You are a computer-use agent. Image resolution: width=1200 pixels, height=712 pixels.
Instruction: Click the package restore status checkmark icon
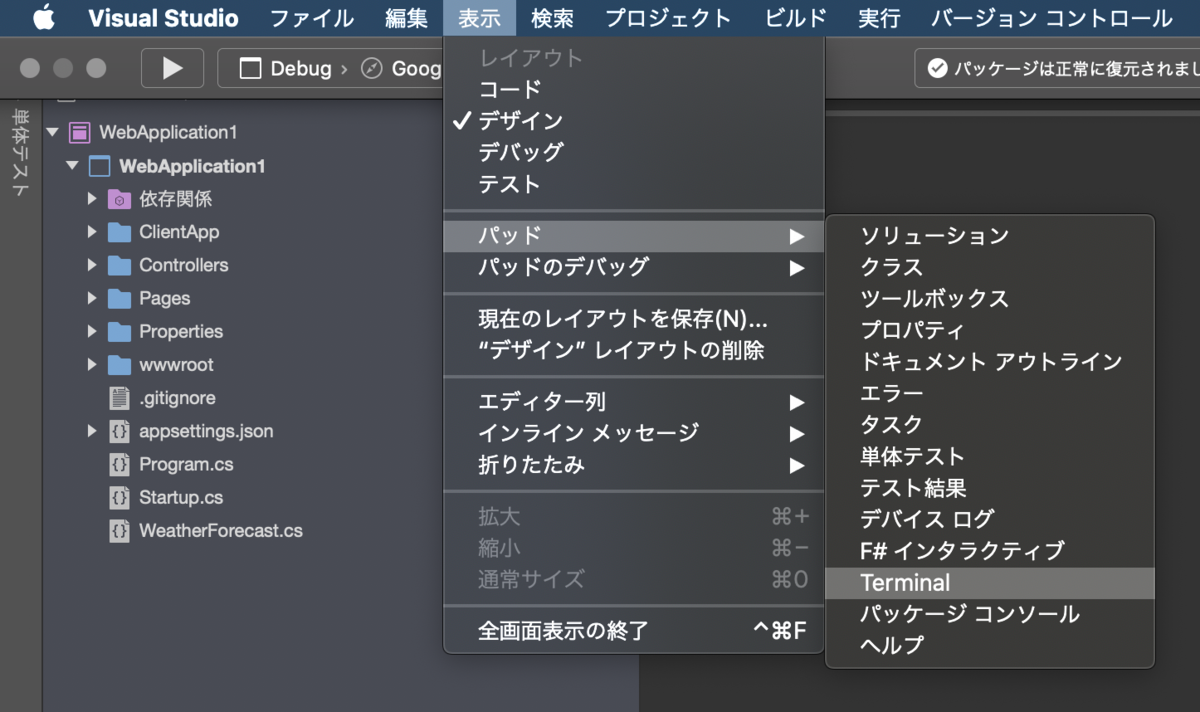pos(937,68)
